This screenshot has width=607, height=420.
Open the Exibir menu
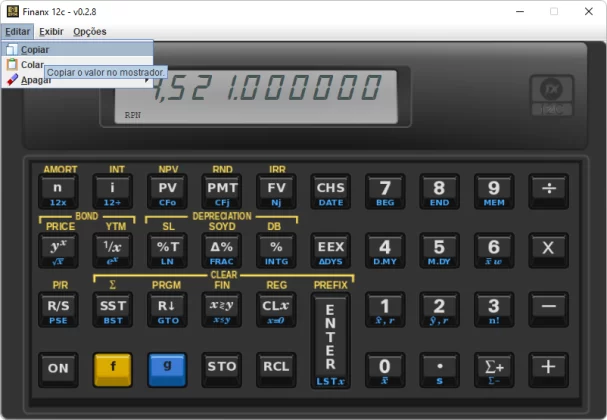[51, 31]
